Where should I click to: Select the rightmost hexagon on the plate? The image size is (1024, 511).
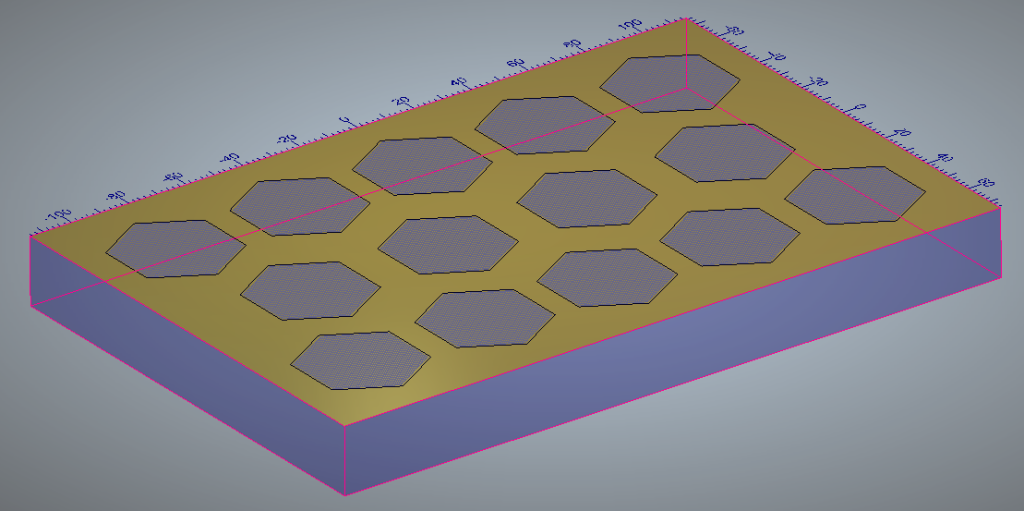click(x=854, y=195)
